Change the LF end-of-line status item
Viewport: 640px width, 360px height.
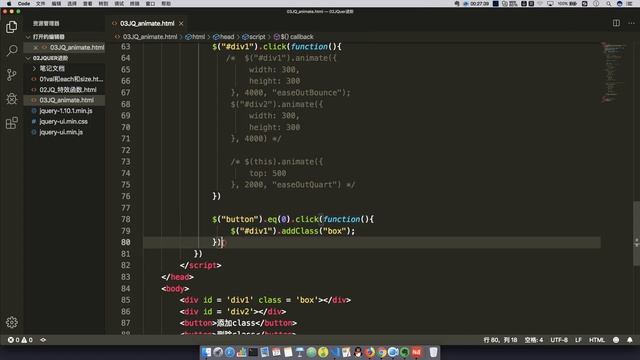[578, 340]
